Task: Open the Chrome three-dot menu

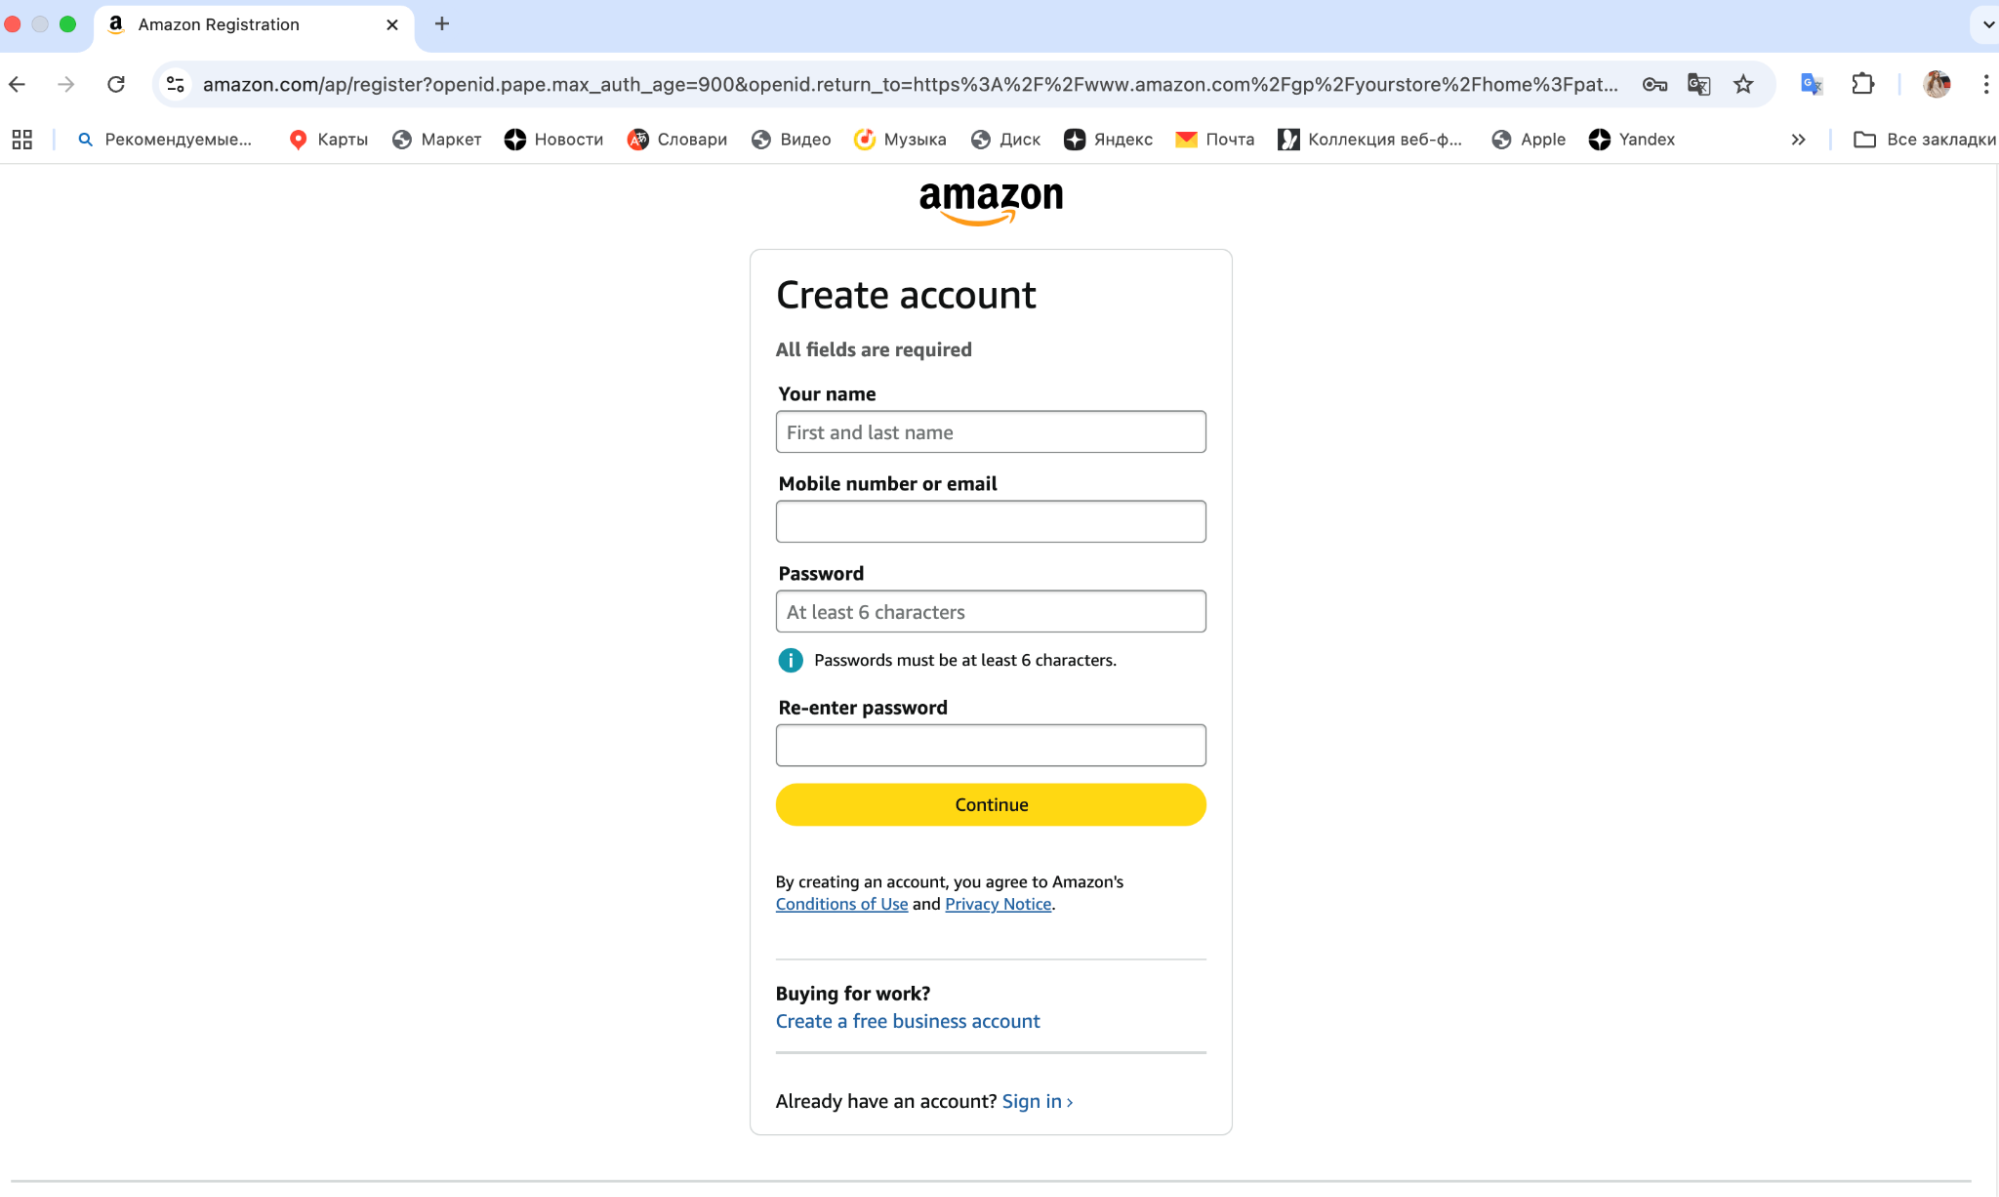Action: coord(1986,84)
